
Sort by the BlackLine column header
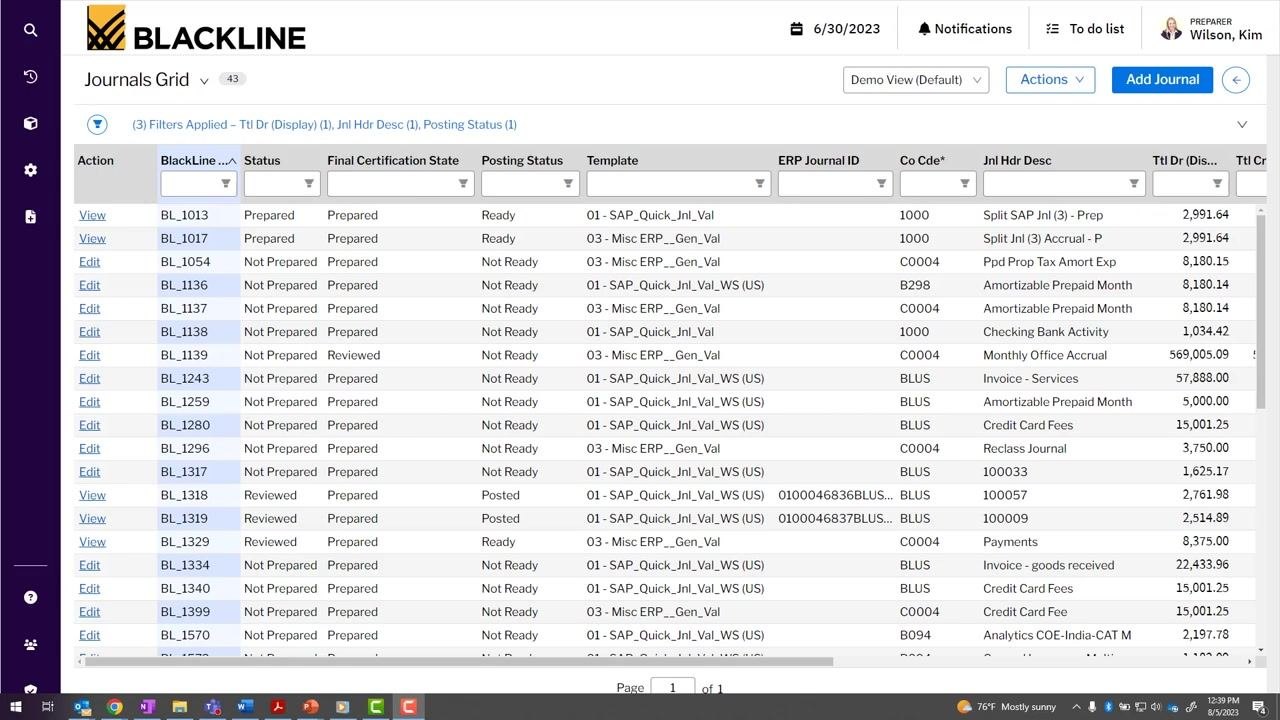click(x=198, y=160)
